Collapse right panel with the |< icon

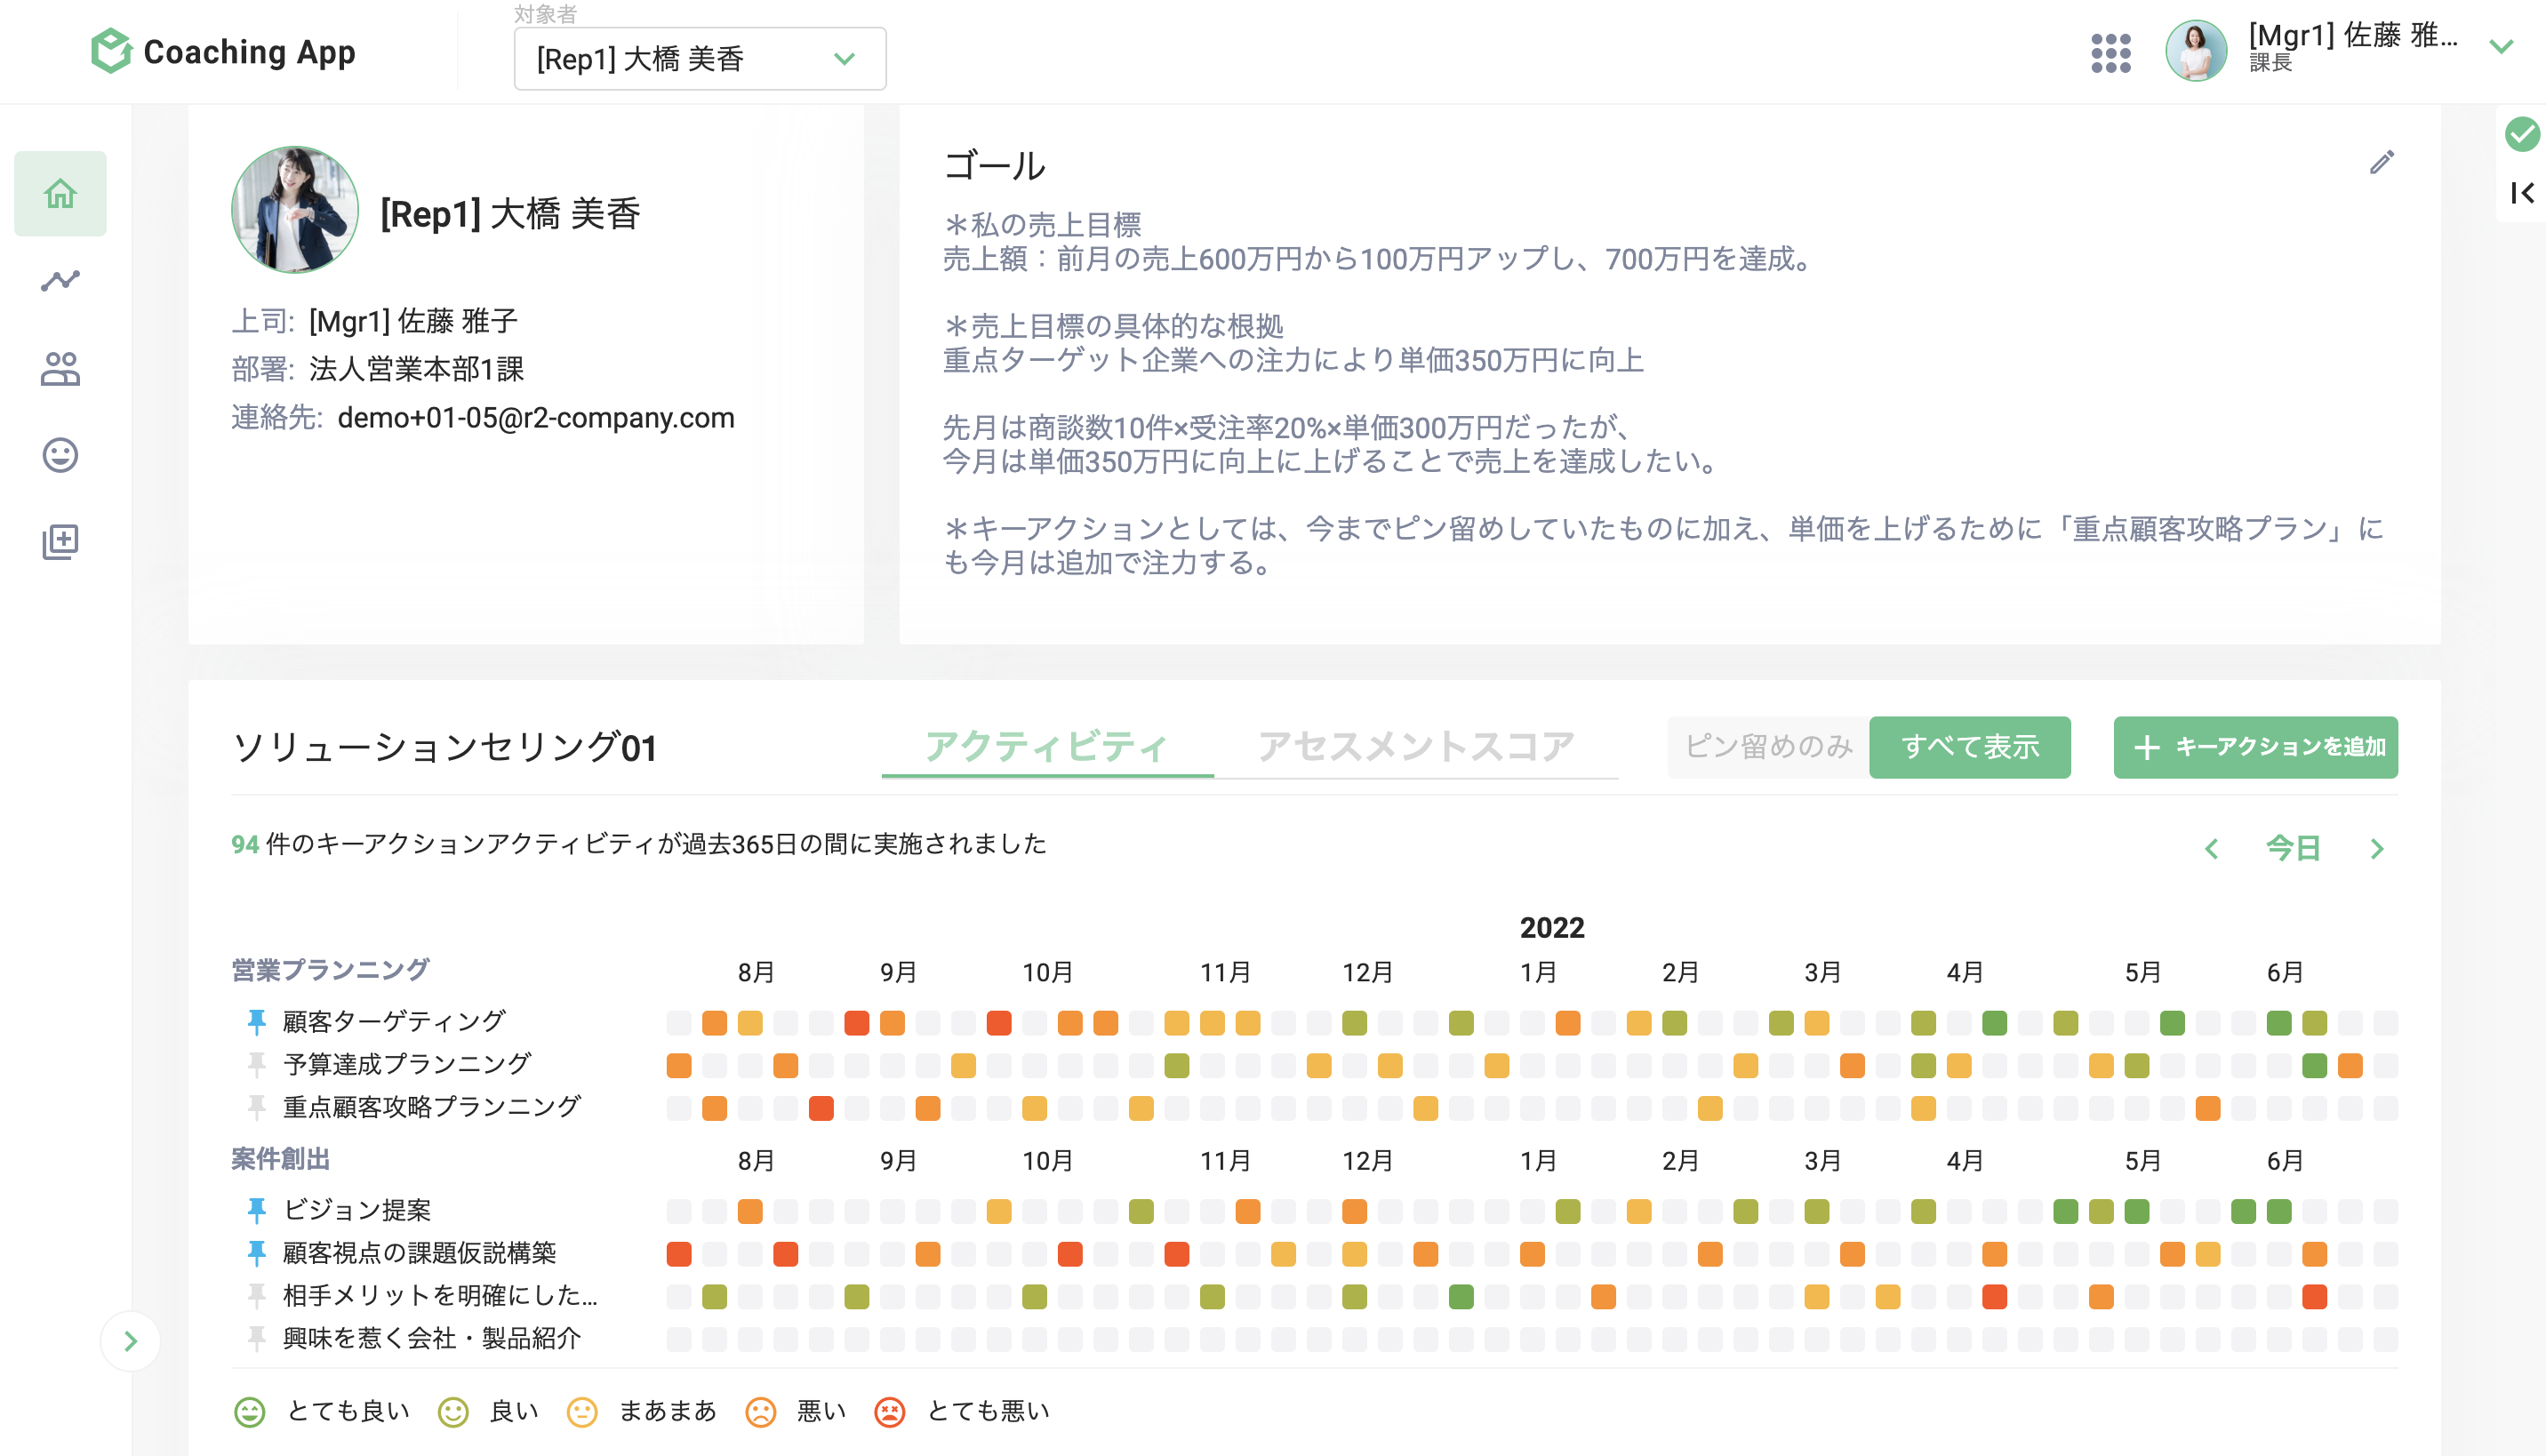click(x=2521, y=193)
